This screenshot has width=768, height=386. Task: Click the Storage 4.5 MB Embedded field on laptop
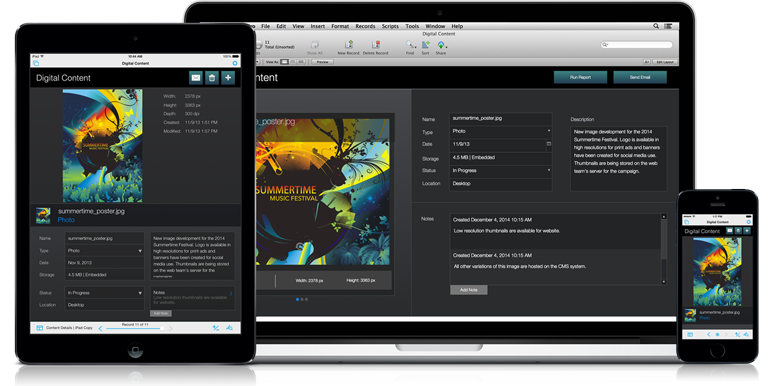pyautogui.click(x=501, y=158)
